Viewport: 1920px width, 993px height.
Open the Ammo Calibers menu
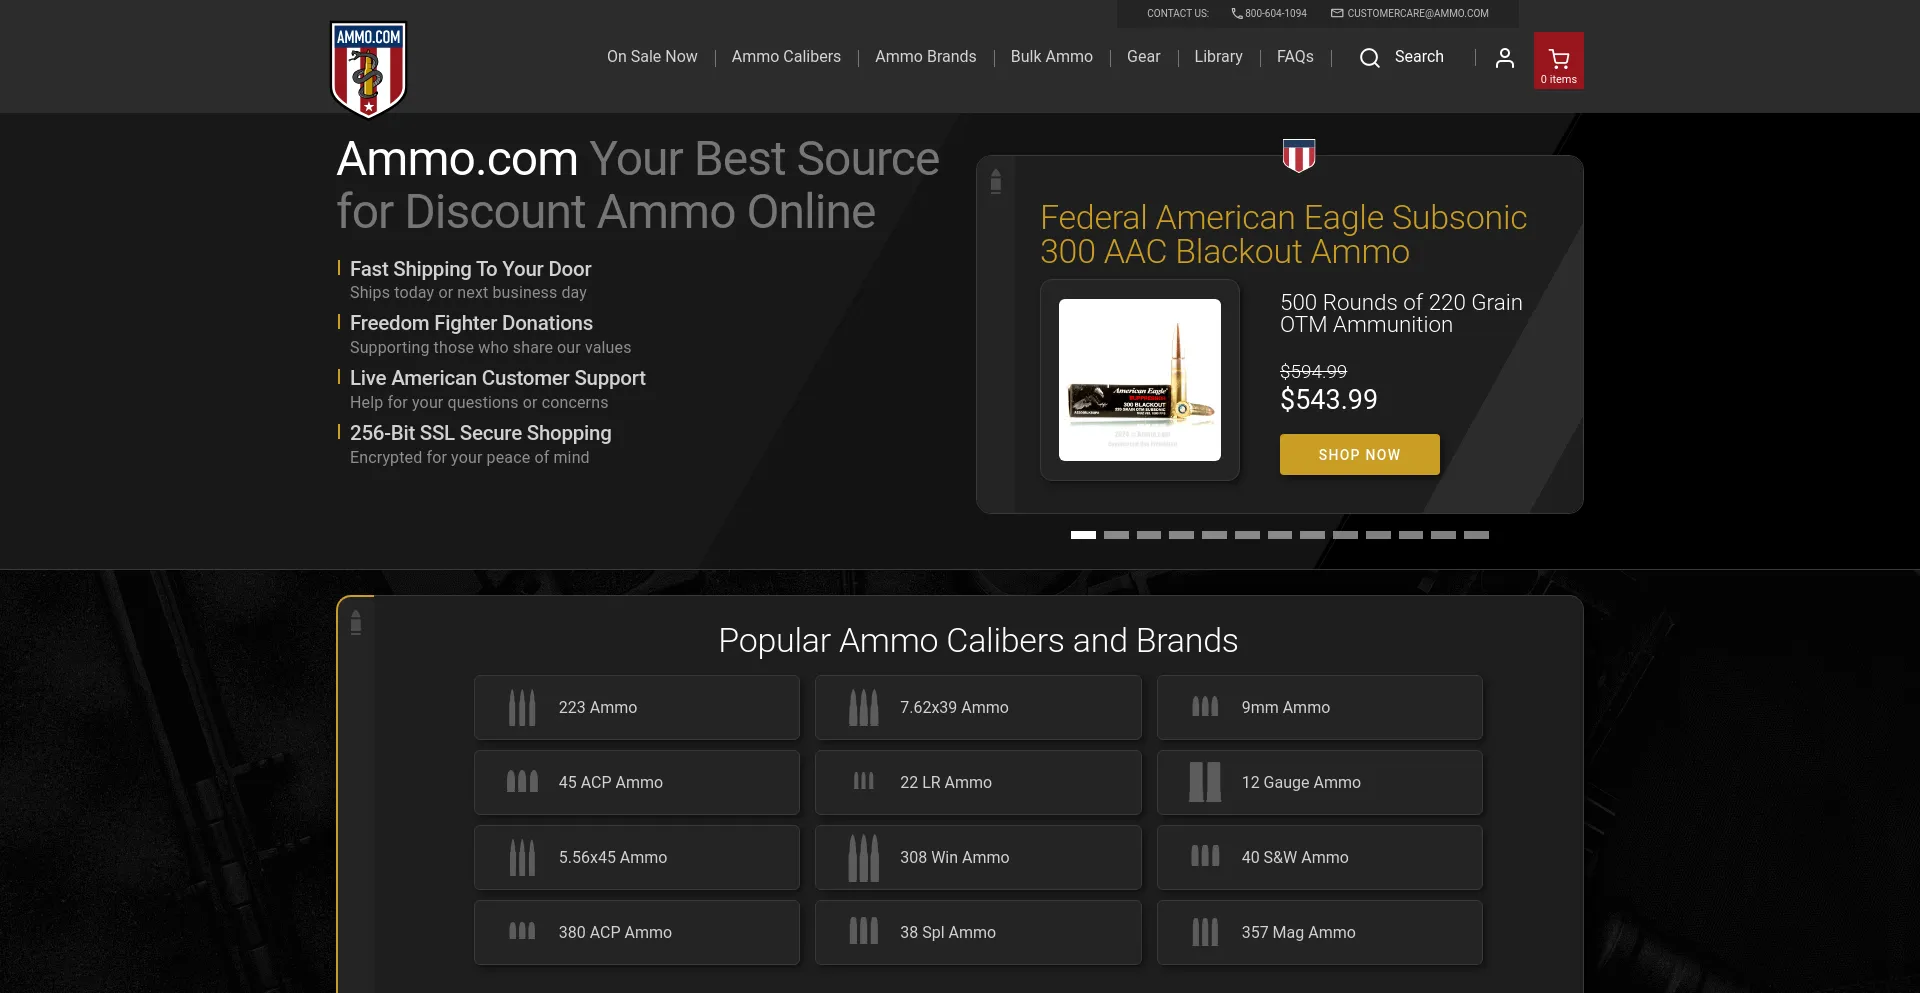pyautogui.click(x=786, y=57)
